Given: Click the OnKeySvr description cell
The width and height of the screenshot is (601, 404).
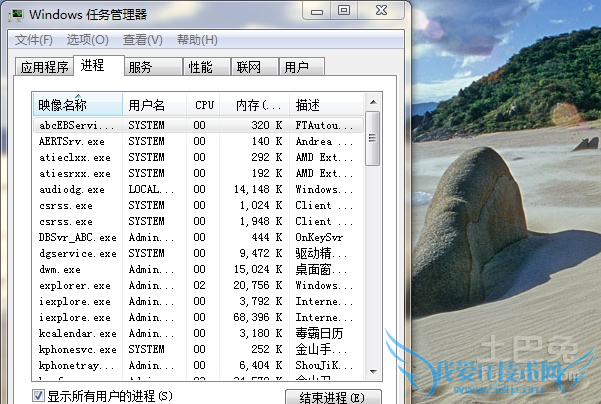Looking at the screenshot, I should (319, 238).
